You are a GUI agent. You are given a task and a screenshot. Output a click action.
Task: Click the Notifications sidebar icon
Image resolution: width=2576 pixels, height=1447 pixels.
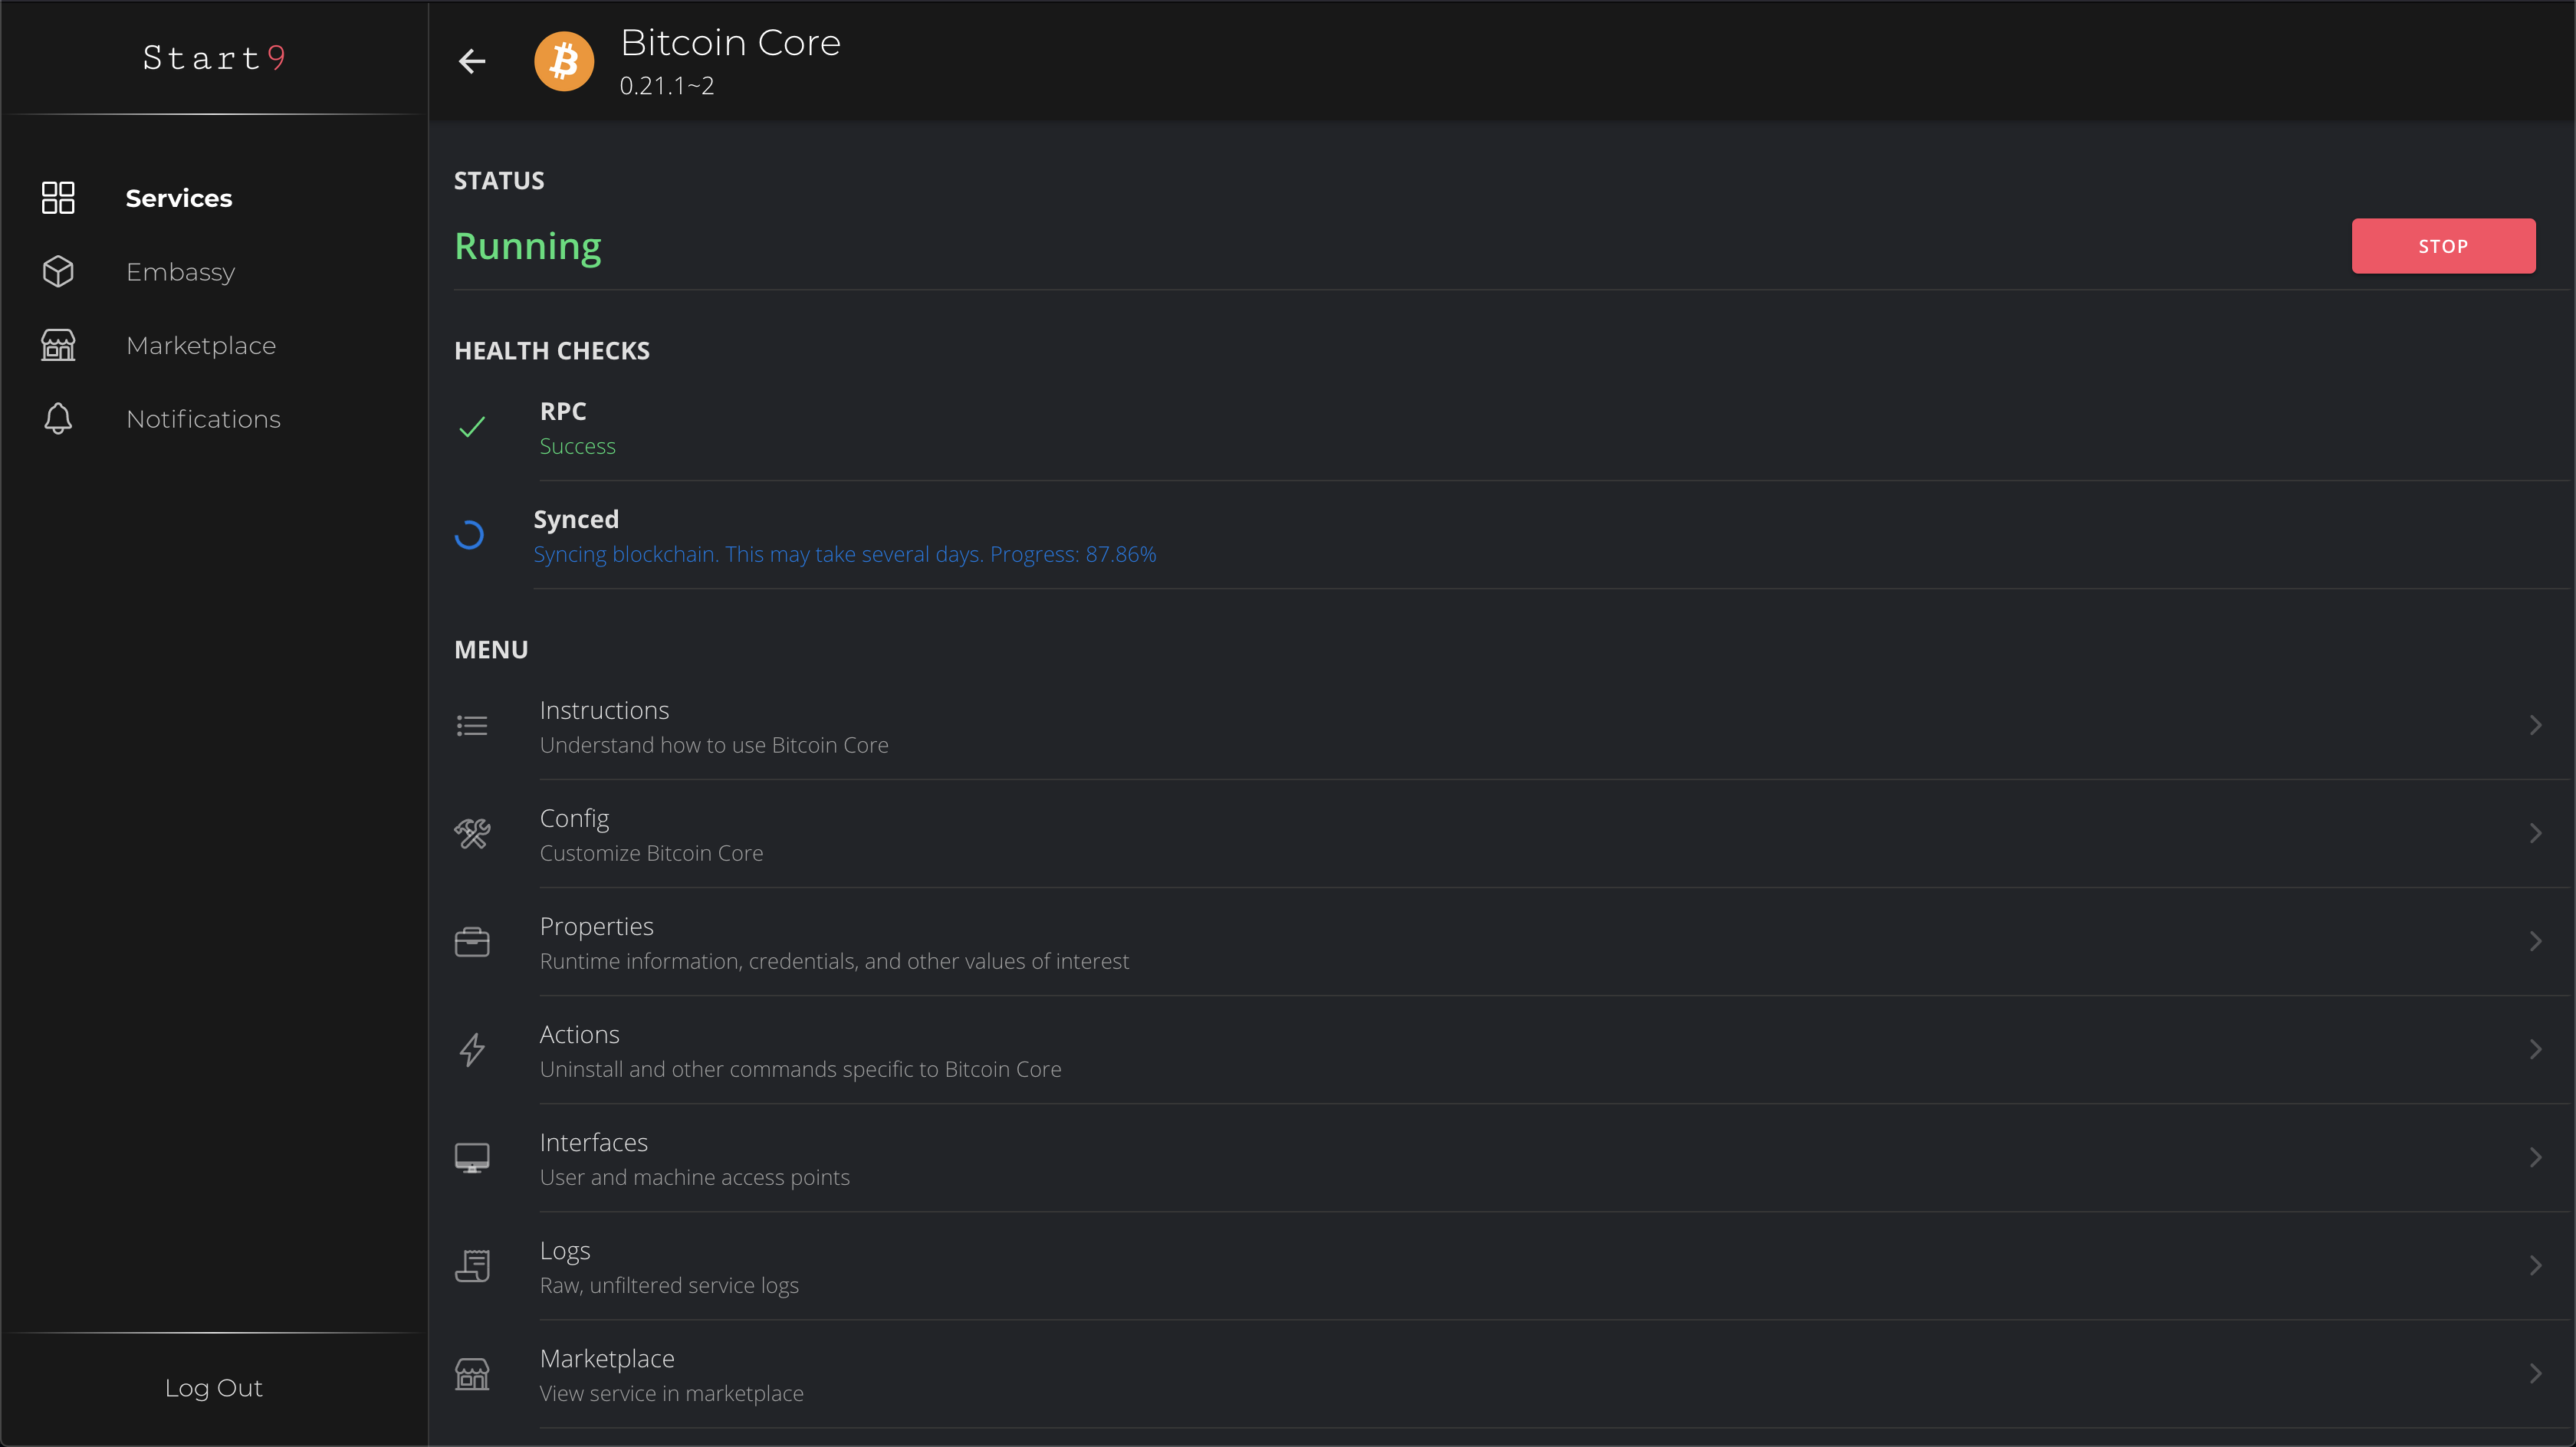coord(57,419)
